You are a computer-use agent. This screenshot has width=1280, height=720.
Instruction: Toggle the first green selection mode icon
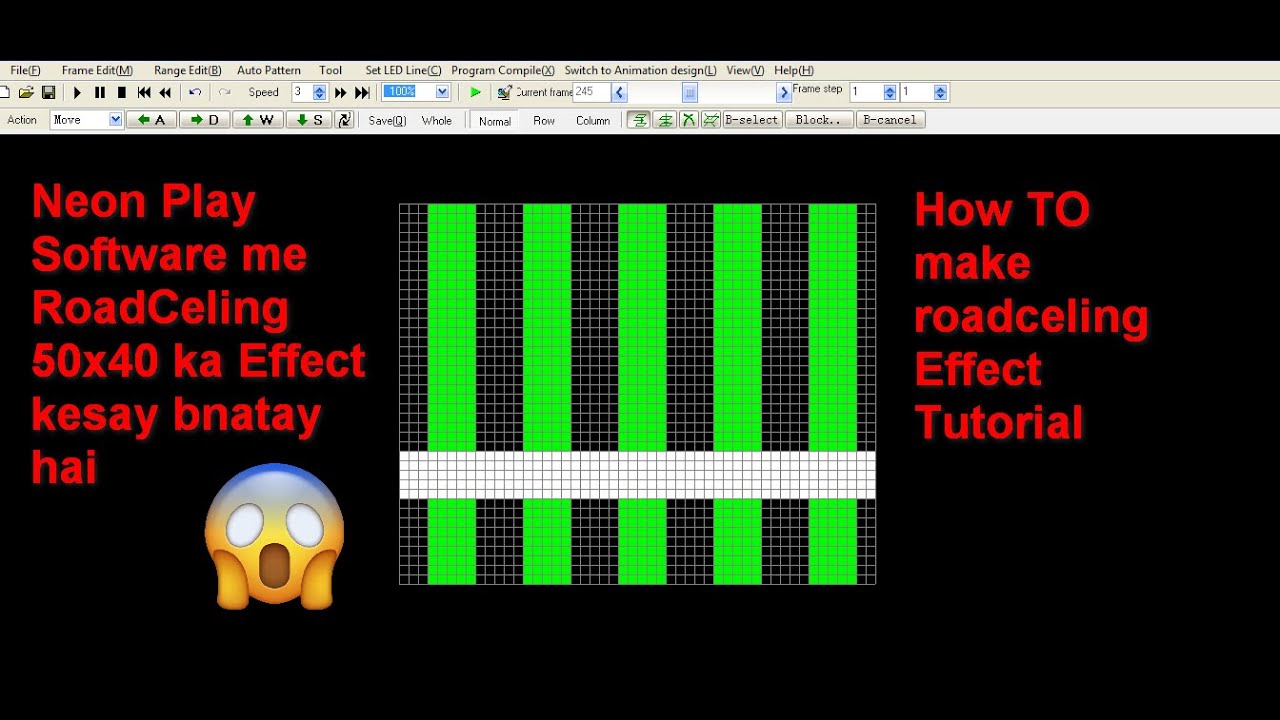[x=638, y=120]
